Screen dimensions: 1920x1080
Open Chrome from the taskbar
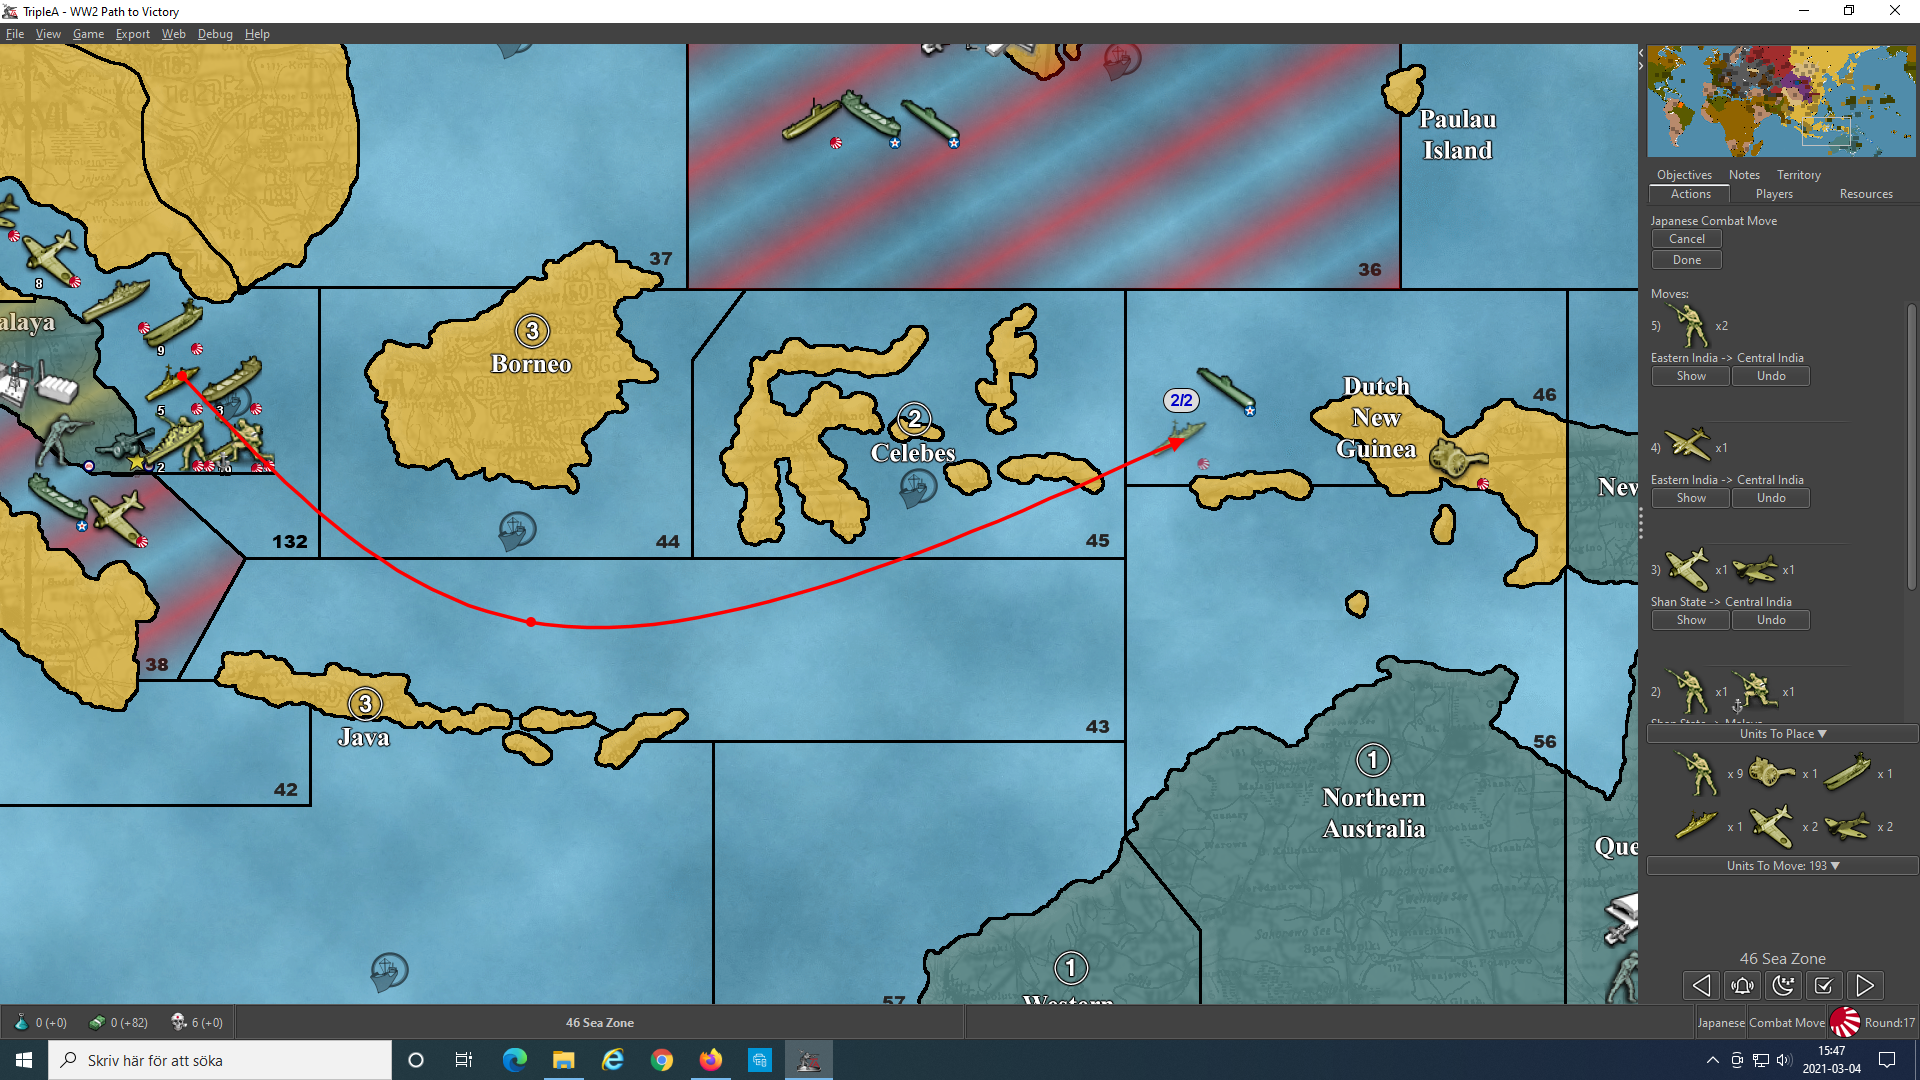click(662, 1060)
